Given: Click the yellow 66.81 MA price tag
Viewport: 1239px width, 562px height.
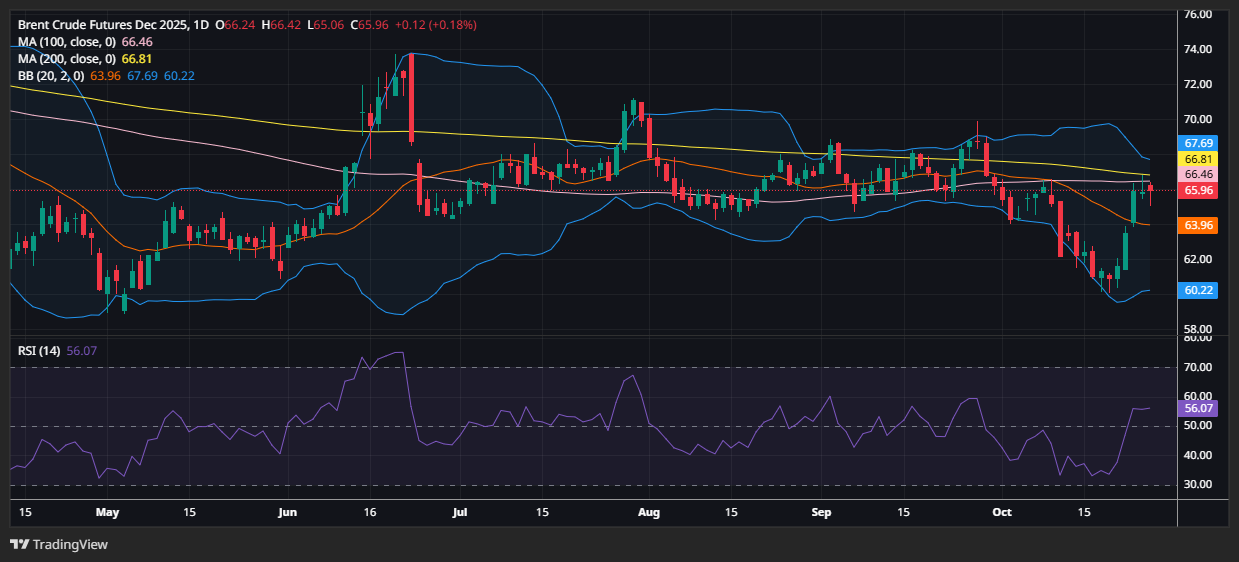Looking at the screenshot, I should tap(1198, 159).
